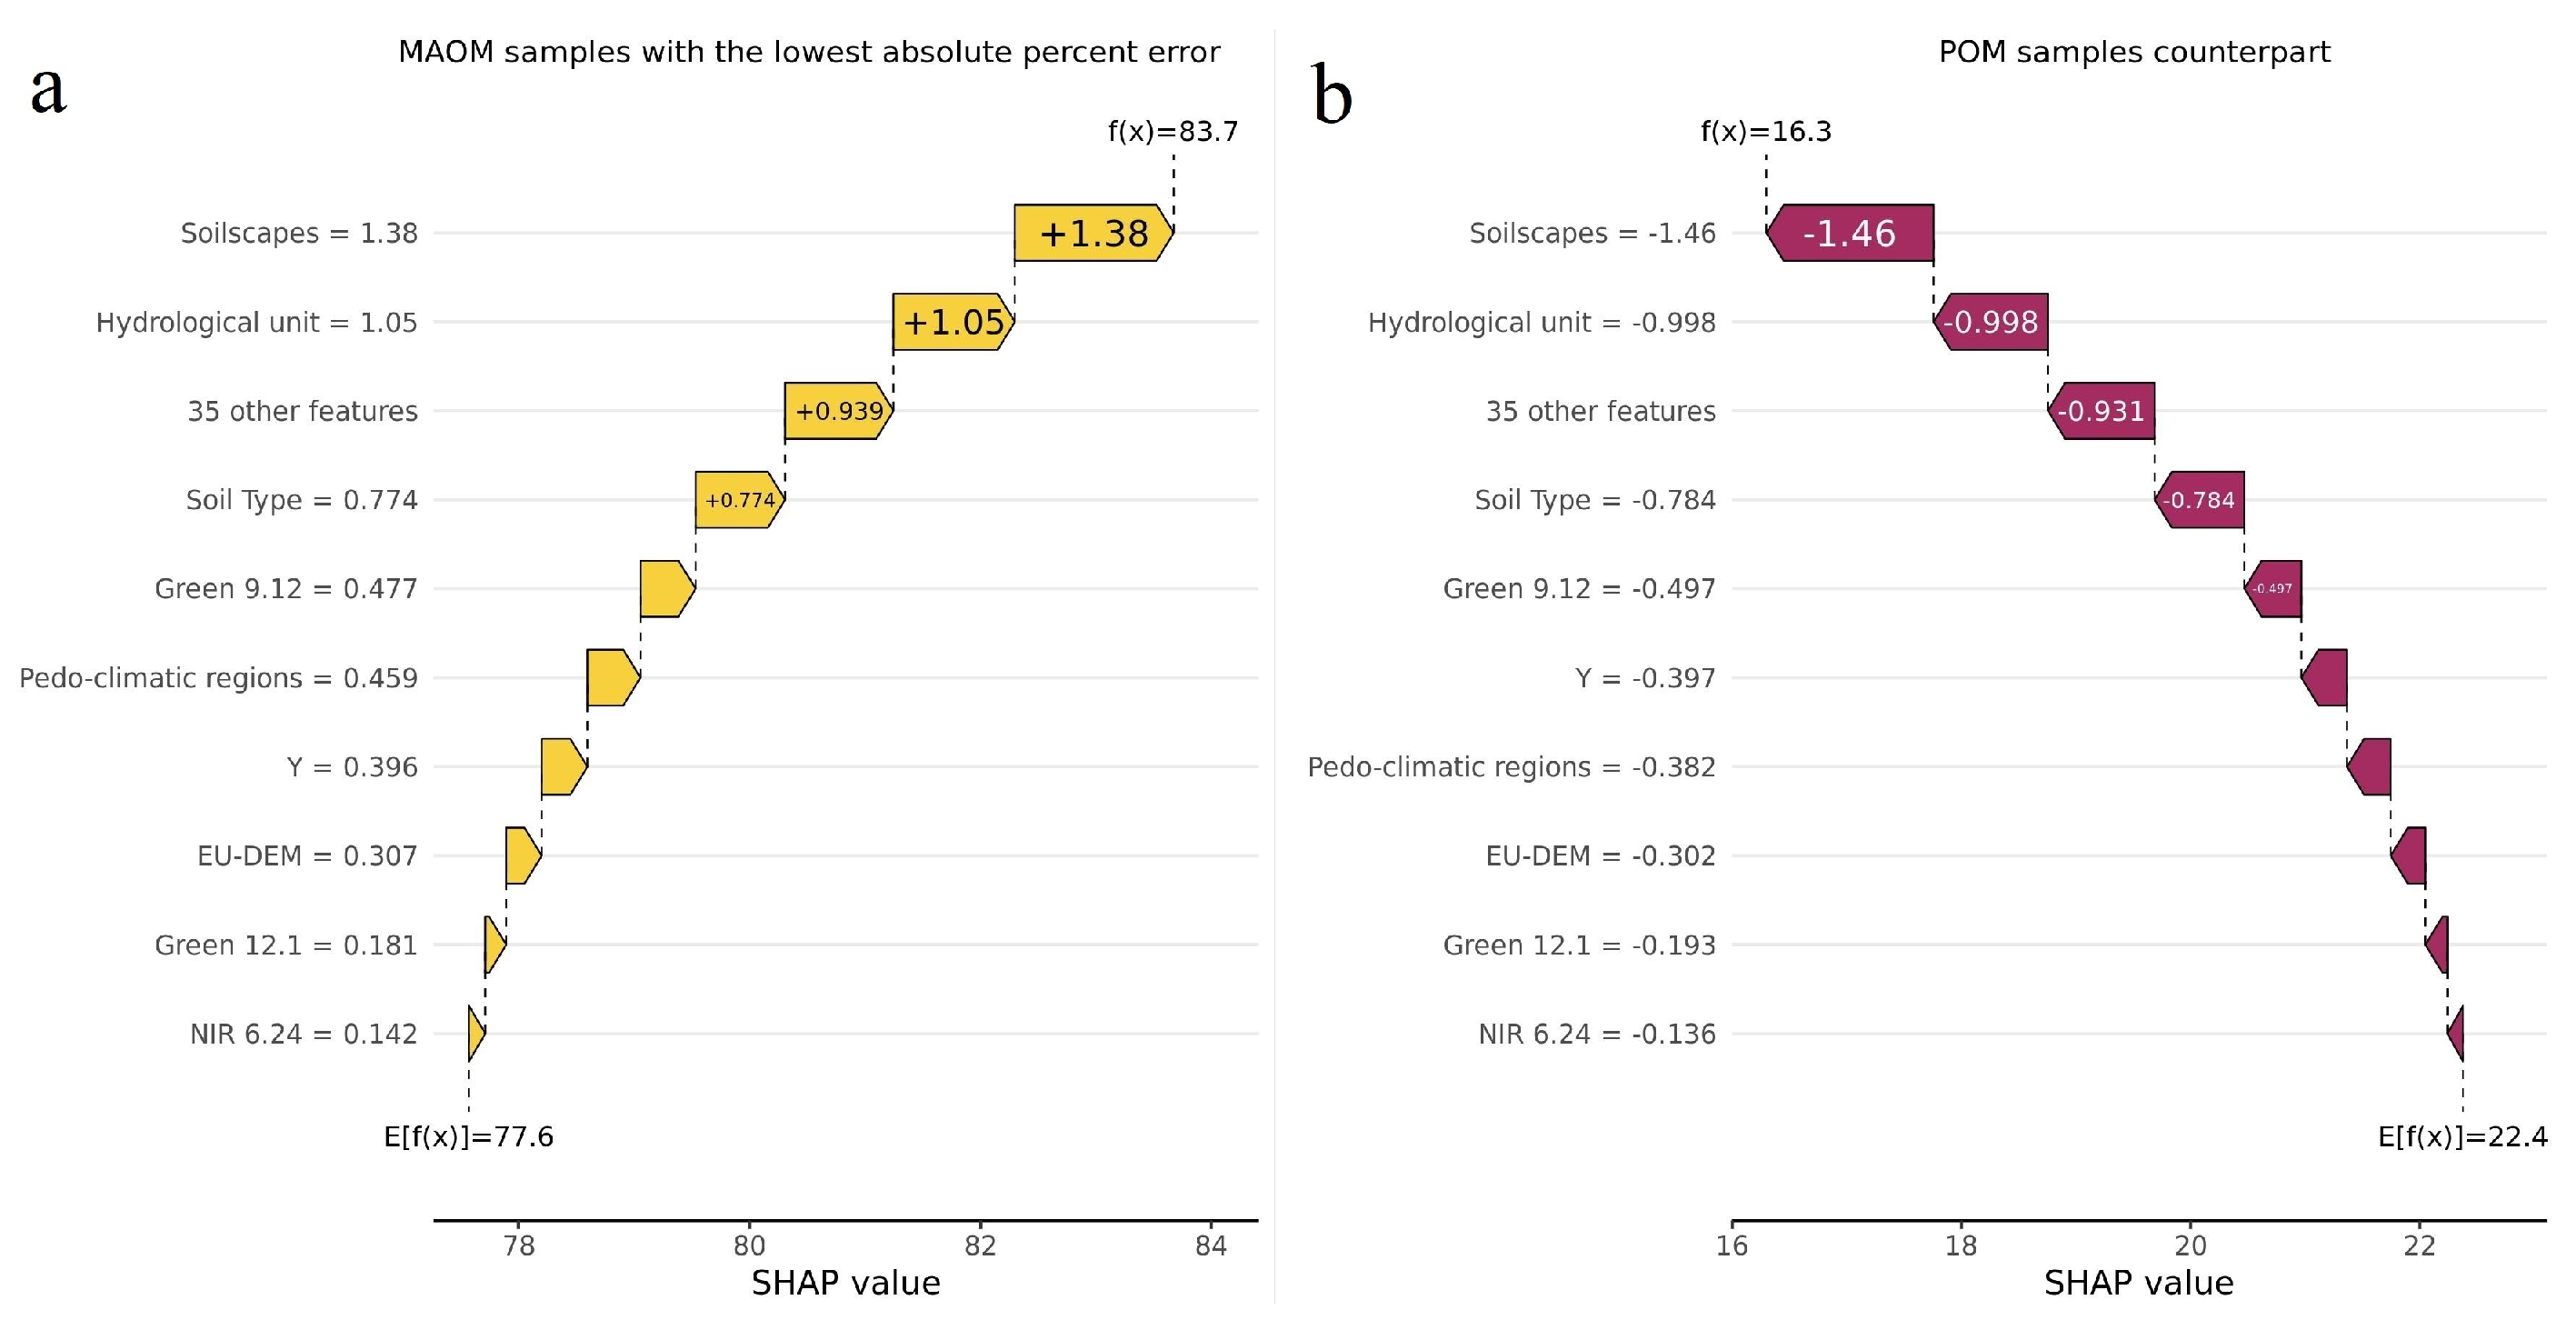
Task: Select the yellow +0.939 bar
Action: 838,411
